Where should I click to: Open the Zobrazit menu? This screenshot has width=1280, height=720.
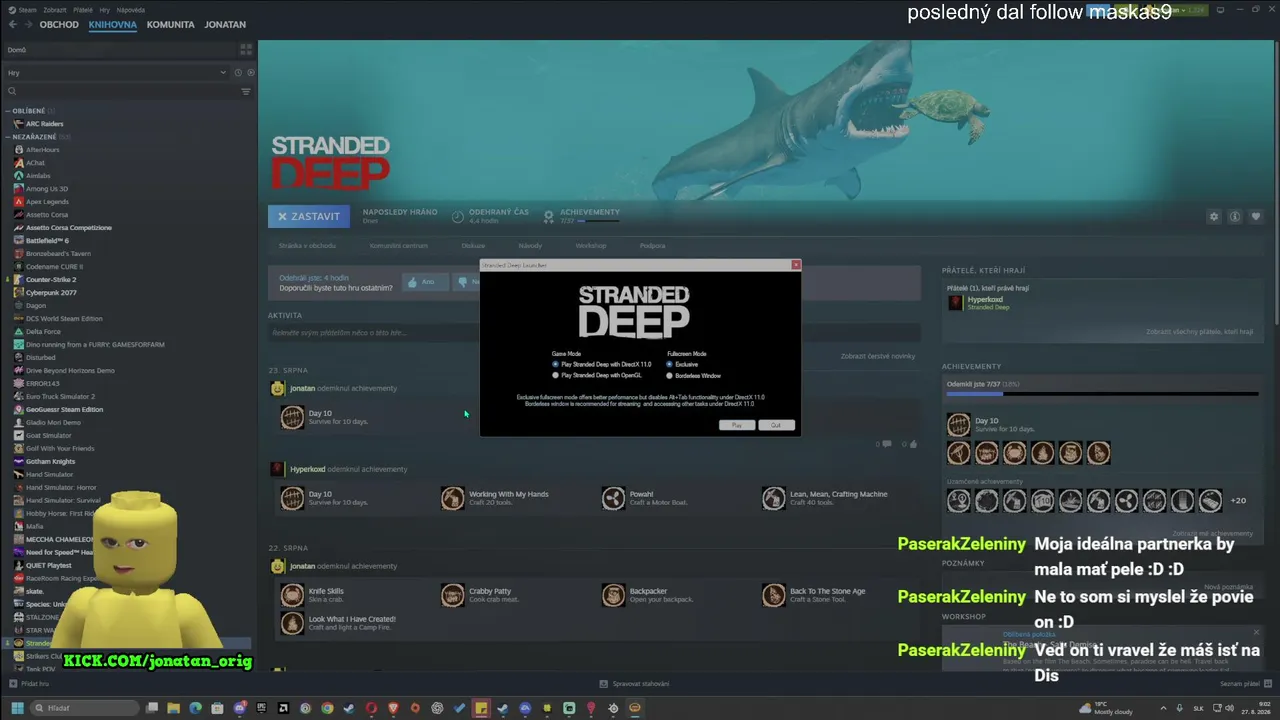point(54,10)
